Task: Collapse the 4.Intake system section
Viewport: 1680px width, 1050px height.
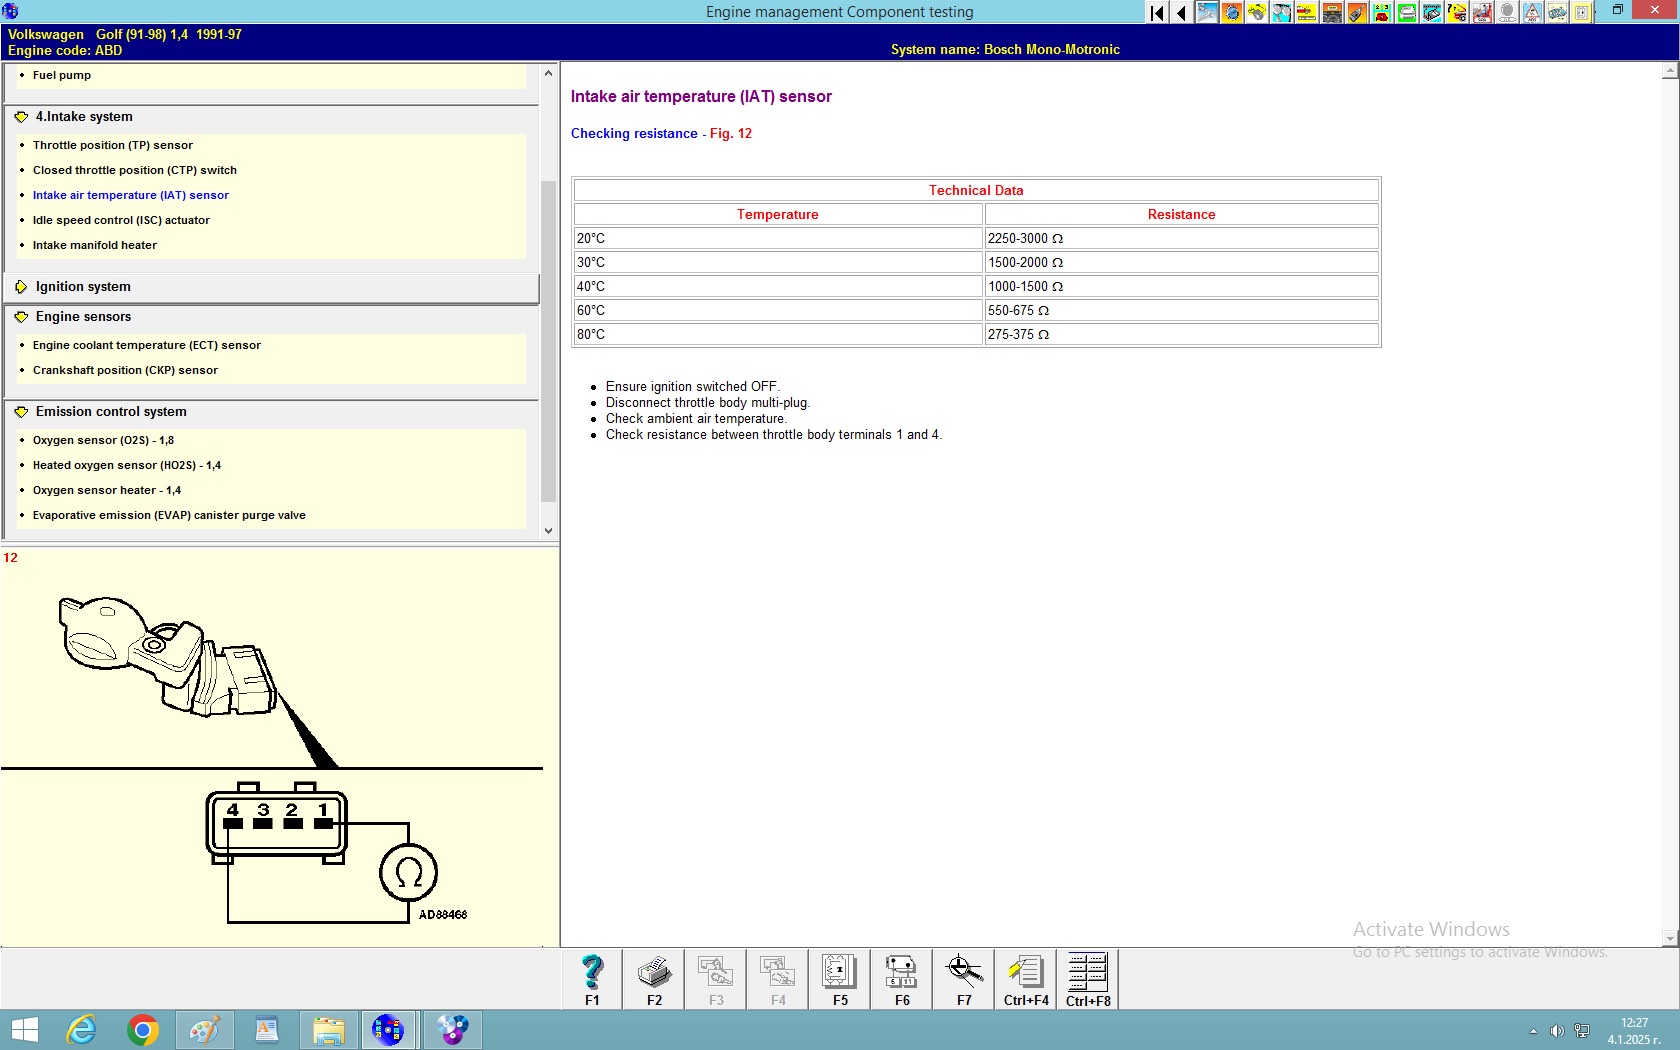Action: (x=21, y=117)
